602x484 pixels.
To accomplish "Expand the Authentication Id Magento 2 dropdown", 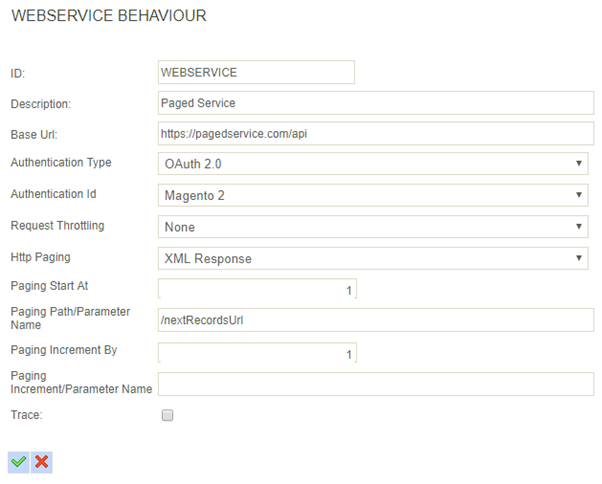I will 373,196.
